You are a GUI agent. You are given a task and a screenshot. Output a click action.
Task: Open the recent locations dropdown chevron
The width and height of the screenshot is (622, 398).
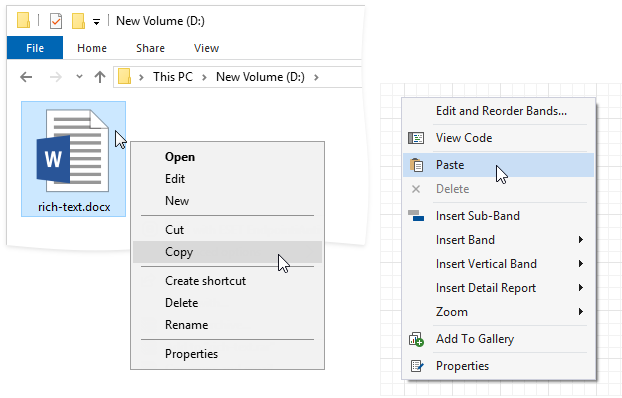tap(79, 77)
